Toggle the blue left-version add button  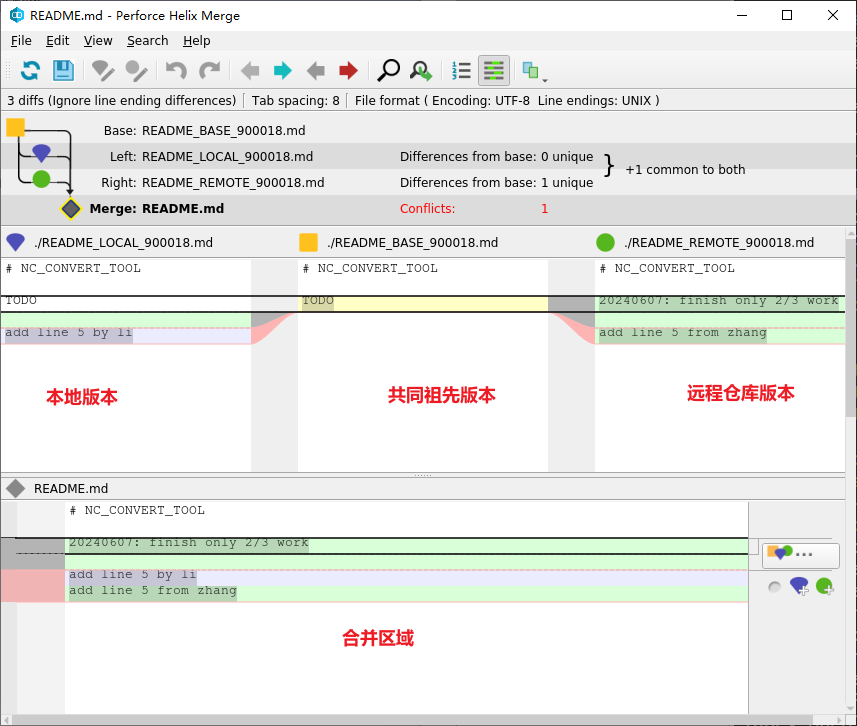[x=799, y=587]
